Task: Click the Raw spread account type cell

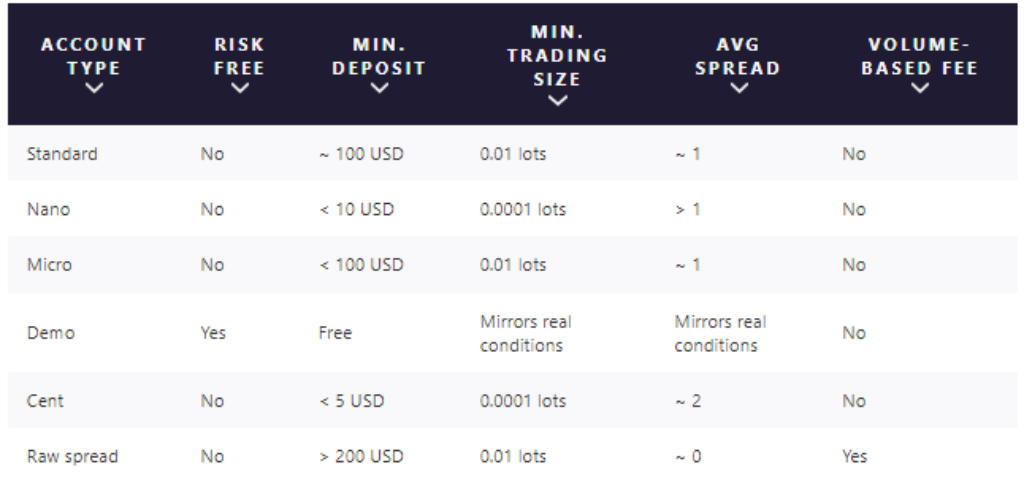Action: point(72,456)
